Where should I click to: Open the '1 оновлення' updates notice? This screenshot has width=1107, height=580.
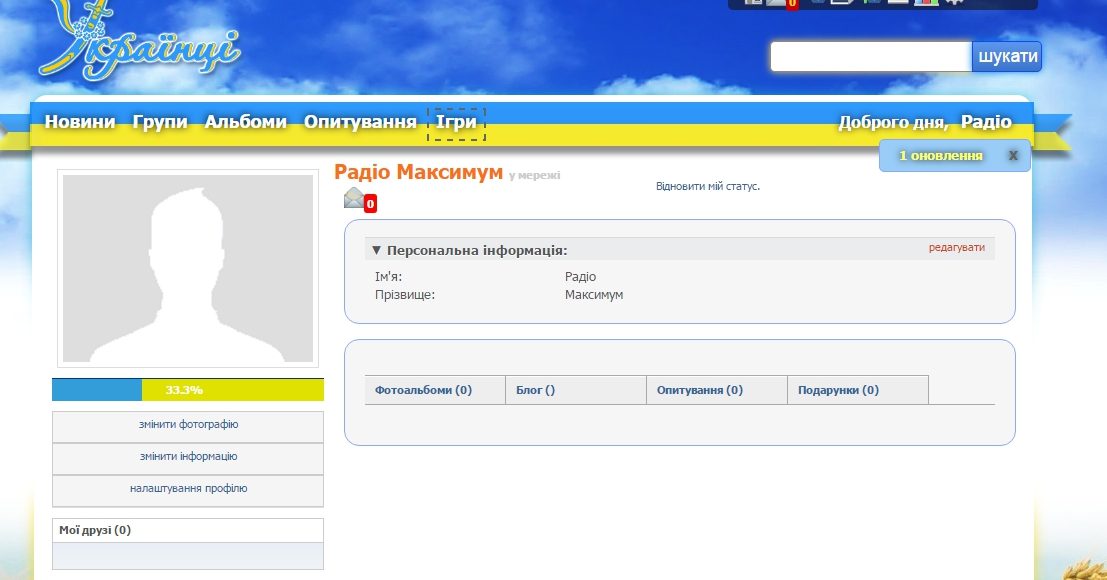pyautogui.click(x=940, y=155)
